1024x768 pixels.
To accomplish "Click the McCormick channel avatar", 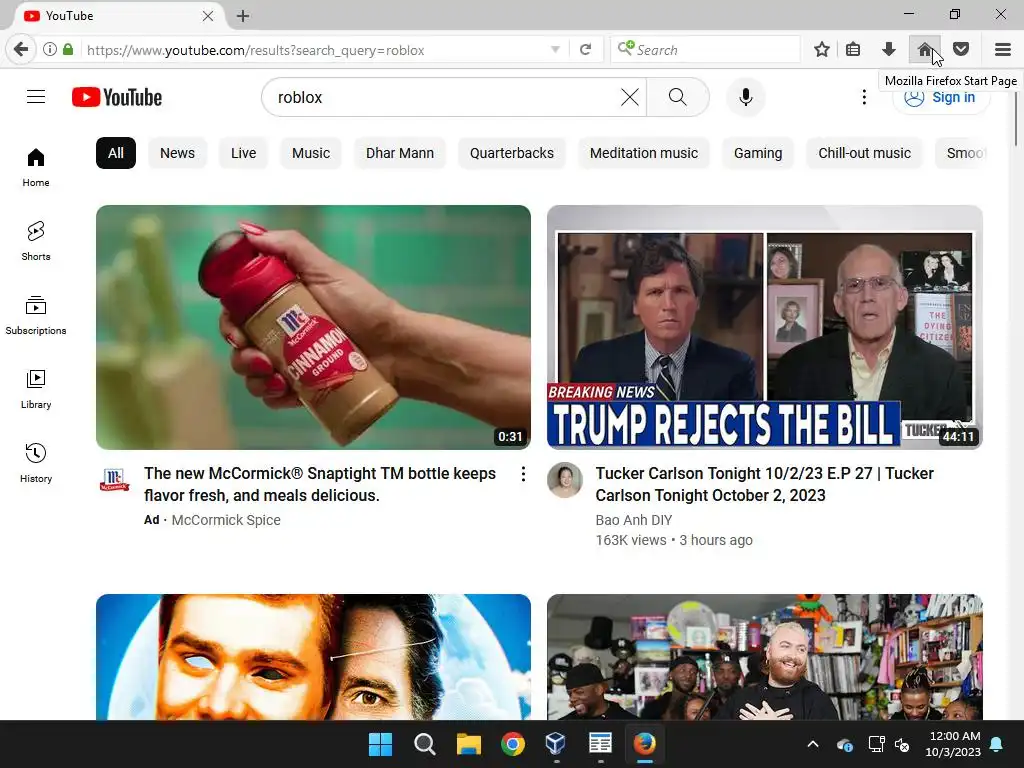I will (x=114, y=480).
